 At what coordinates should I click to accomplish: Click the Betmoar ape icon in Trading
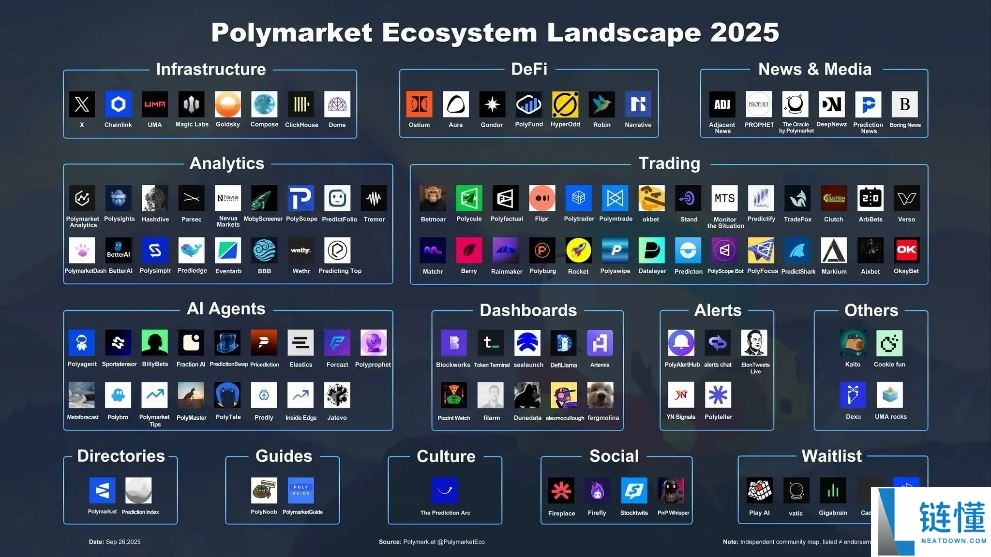point(432,199)
